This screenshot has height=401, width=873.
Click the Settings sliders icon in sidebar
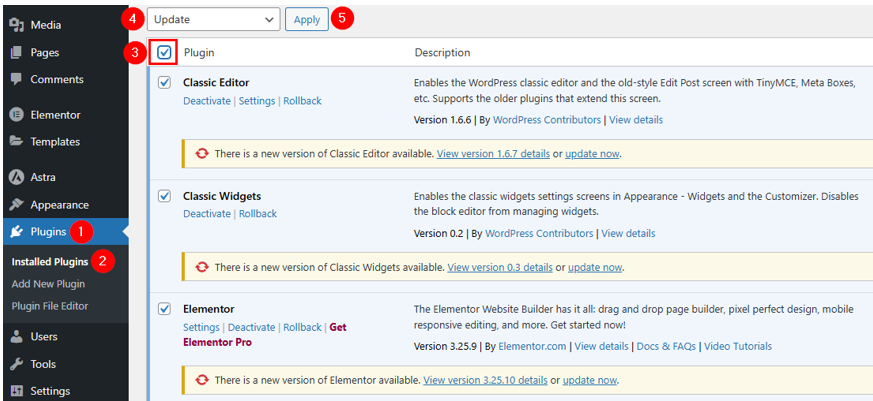click(17, 390)
